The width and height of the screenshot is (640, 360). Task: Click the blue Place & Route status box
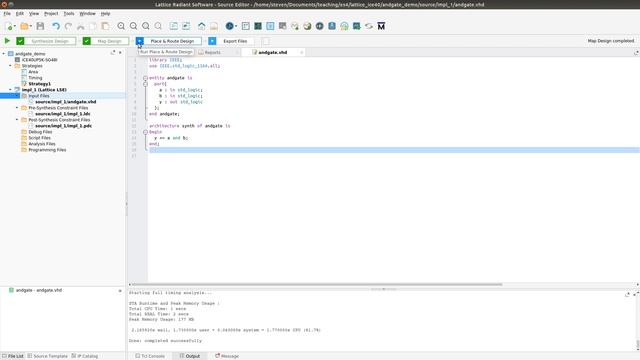(x=140, y=41)
